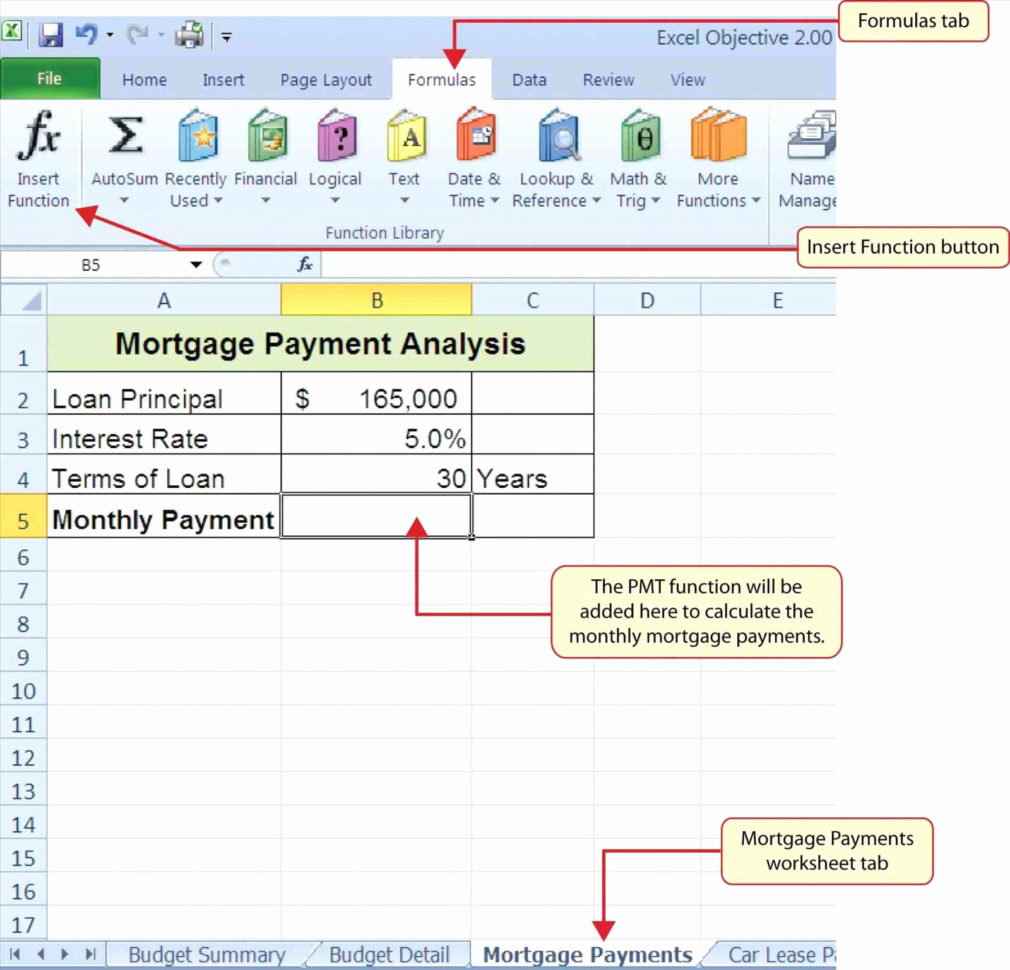This screenshot has height=970, width=1010.
Task: Click the Excel application icon
Action: point(11,30)
